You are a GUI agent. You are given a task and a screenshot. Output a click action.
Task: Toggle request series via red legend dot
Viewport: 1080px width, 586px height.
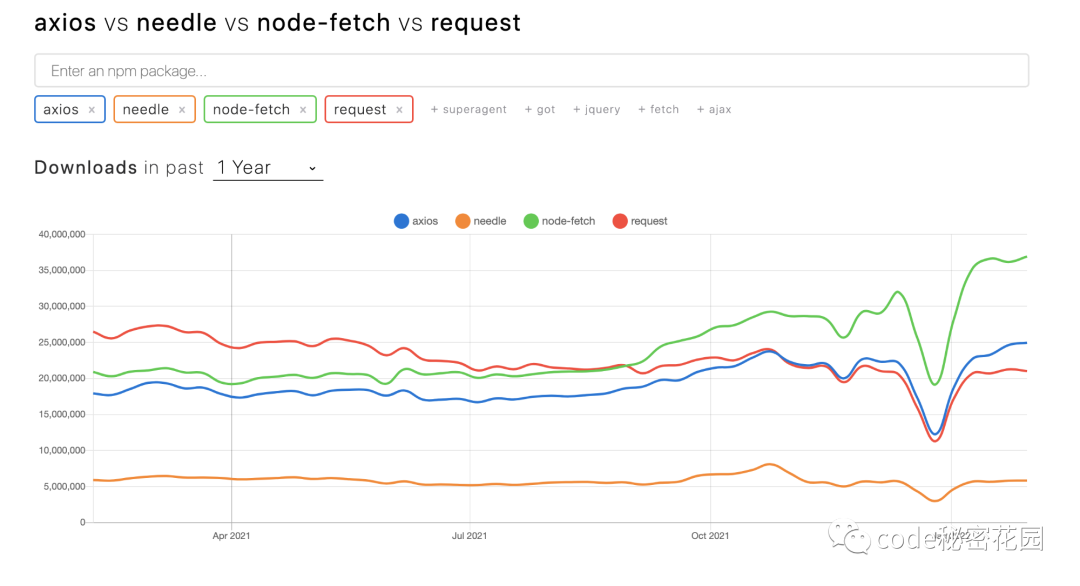click(x=619, y=221)
